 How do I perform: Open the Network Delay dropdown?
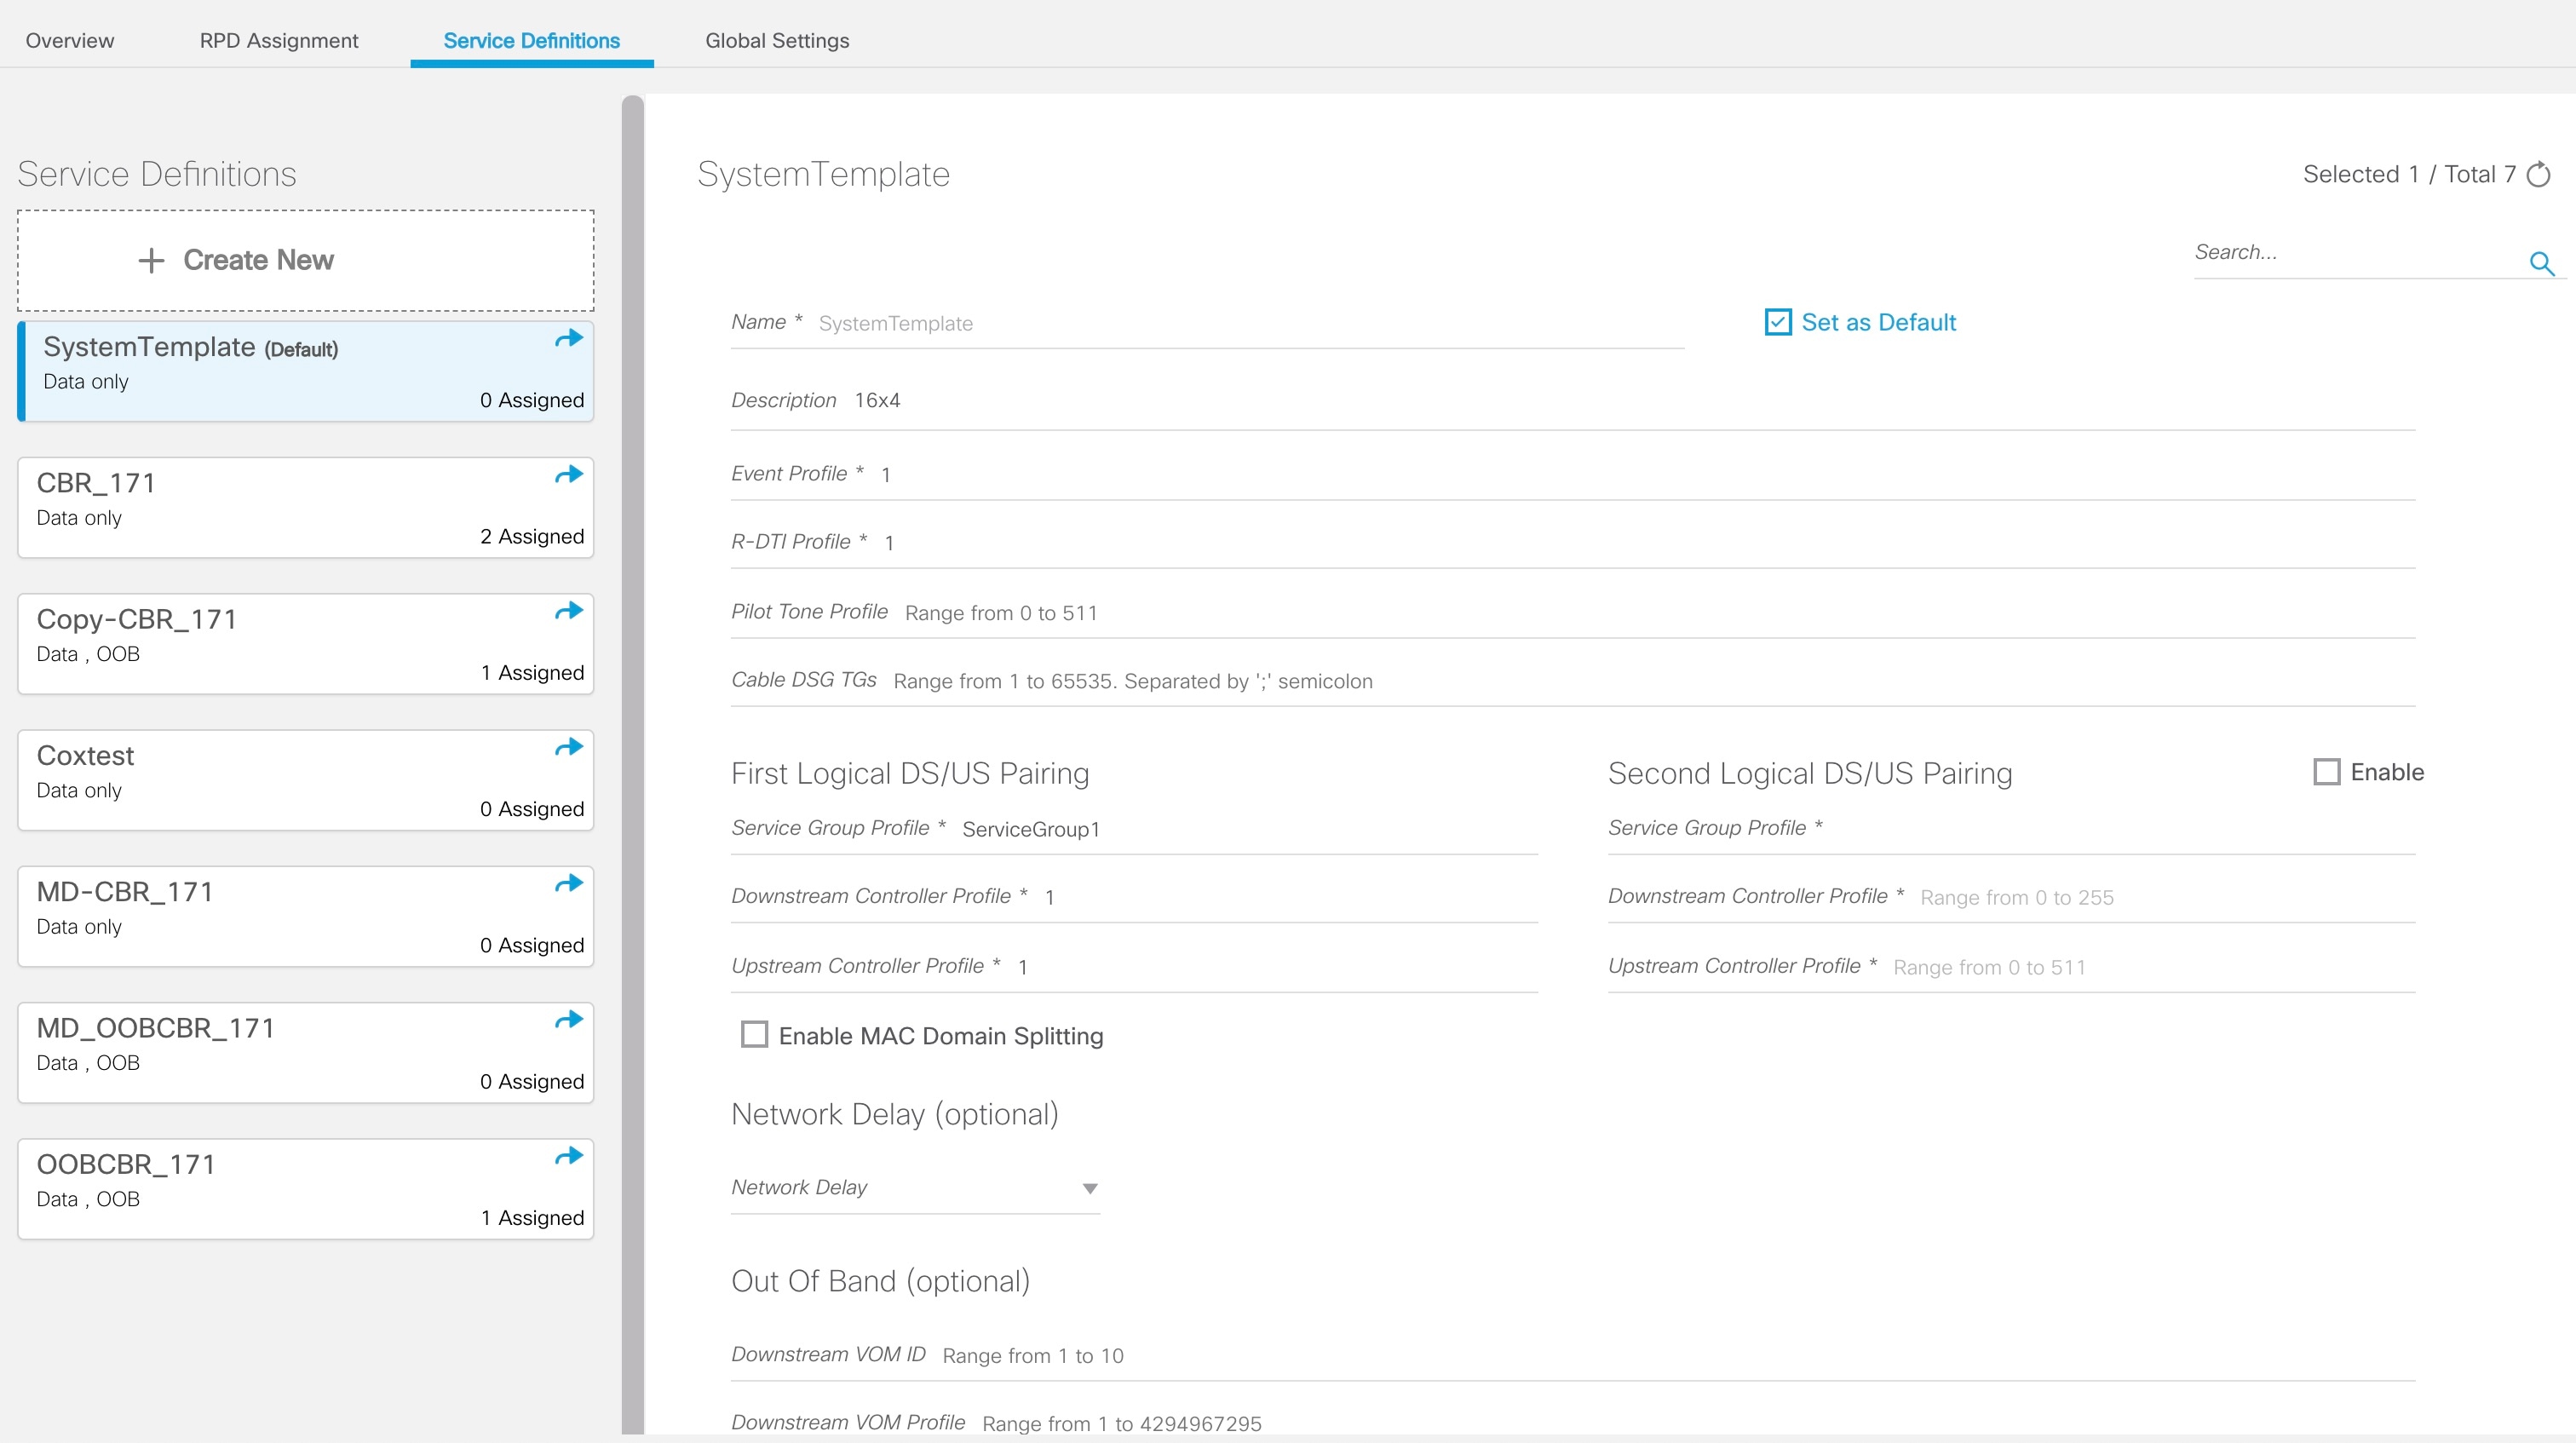(914, 1188)
